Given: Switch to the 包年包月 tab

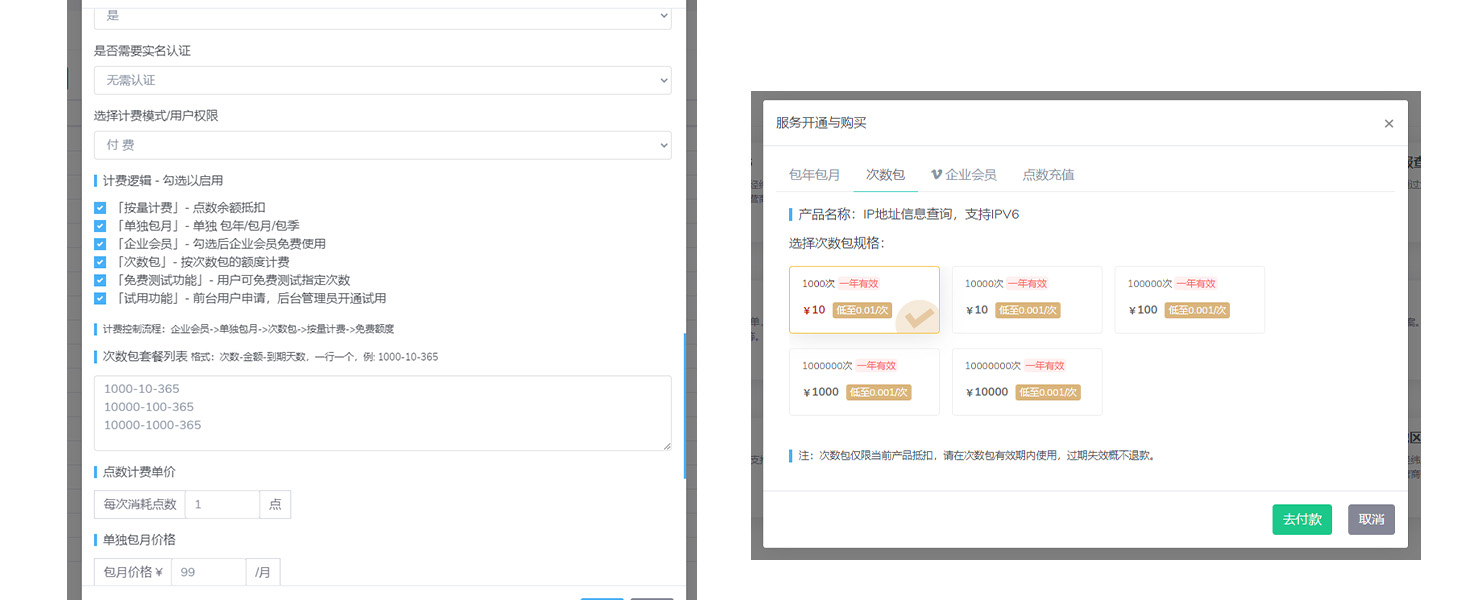Looking at the screenshot, I should (814, 174).
